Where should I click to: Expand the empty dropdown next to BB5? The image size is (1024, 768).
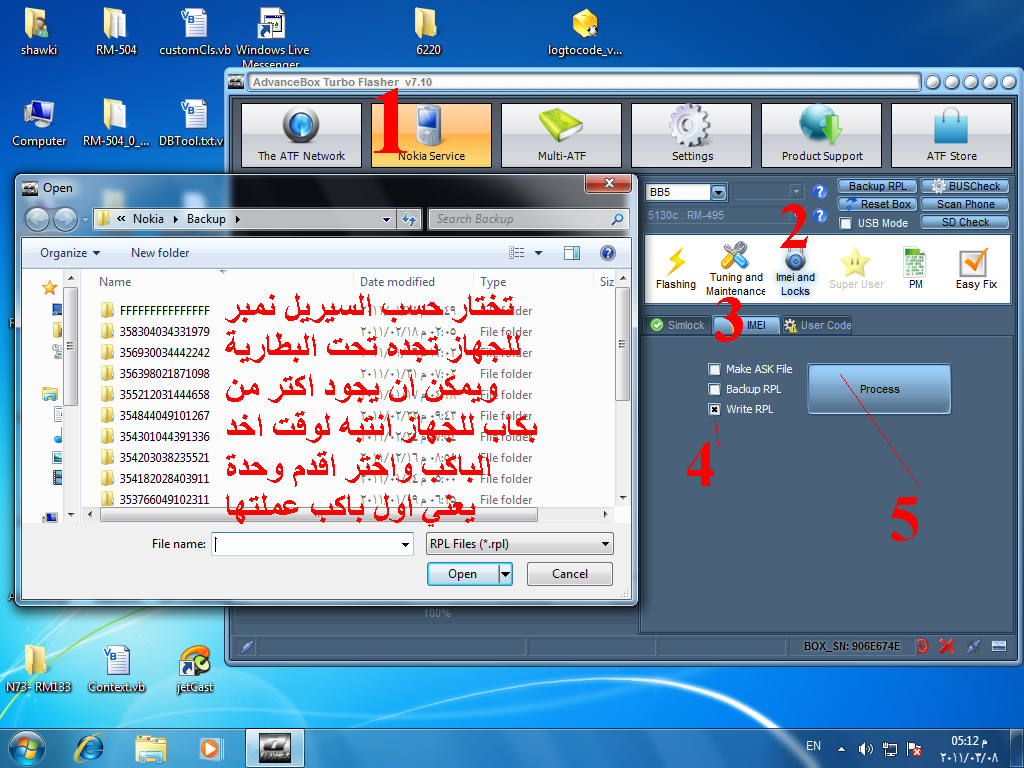coord(795,191)
